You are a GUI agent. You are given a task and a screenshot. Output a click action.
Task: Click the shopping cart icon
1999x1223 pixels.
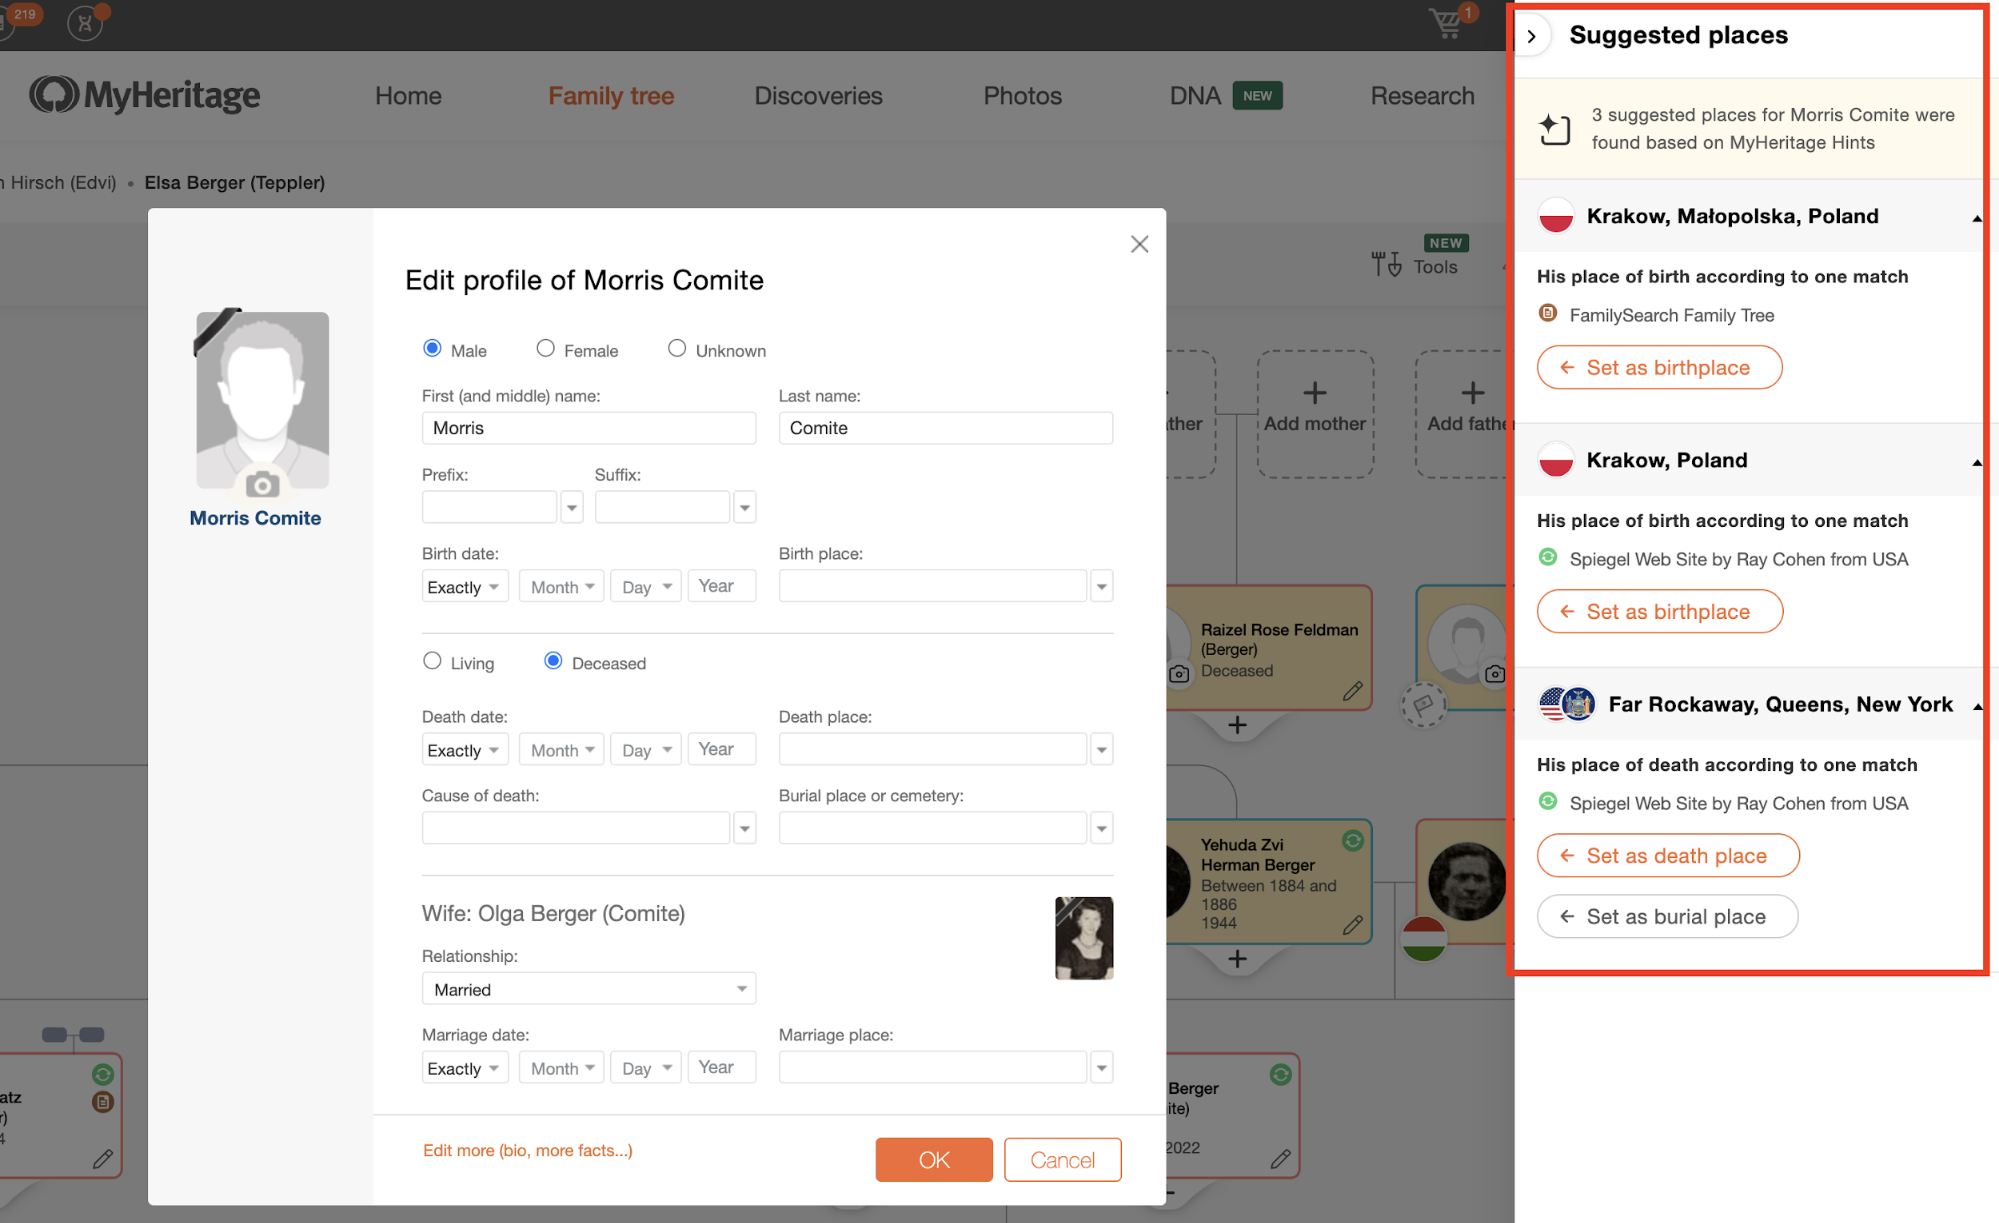tap(1446, 23)
